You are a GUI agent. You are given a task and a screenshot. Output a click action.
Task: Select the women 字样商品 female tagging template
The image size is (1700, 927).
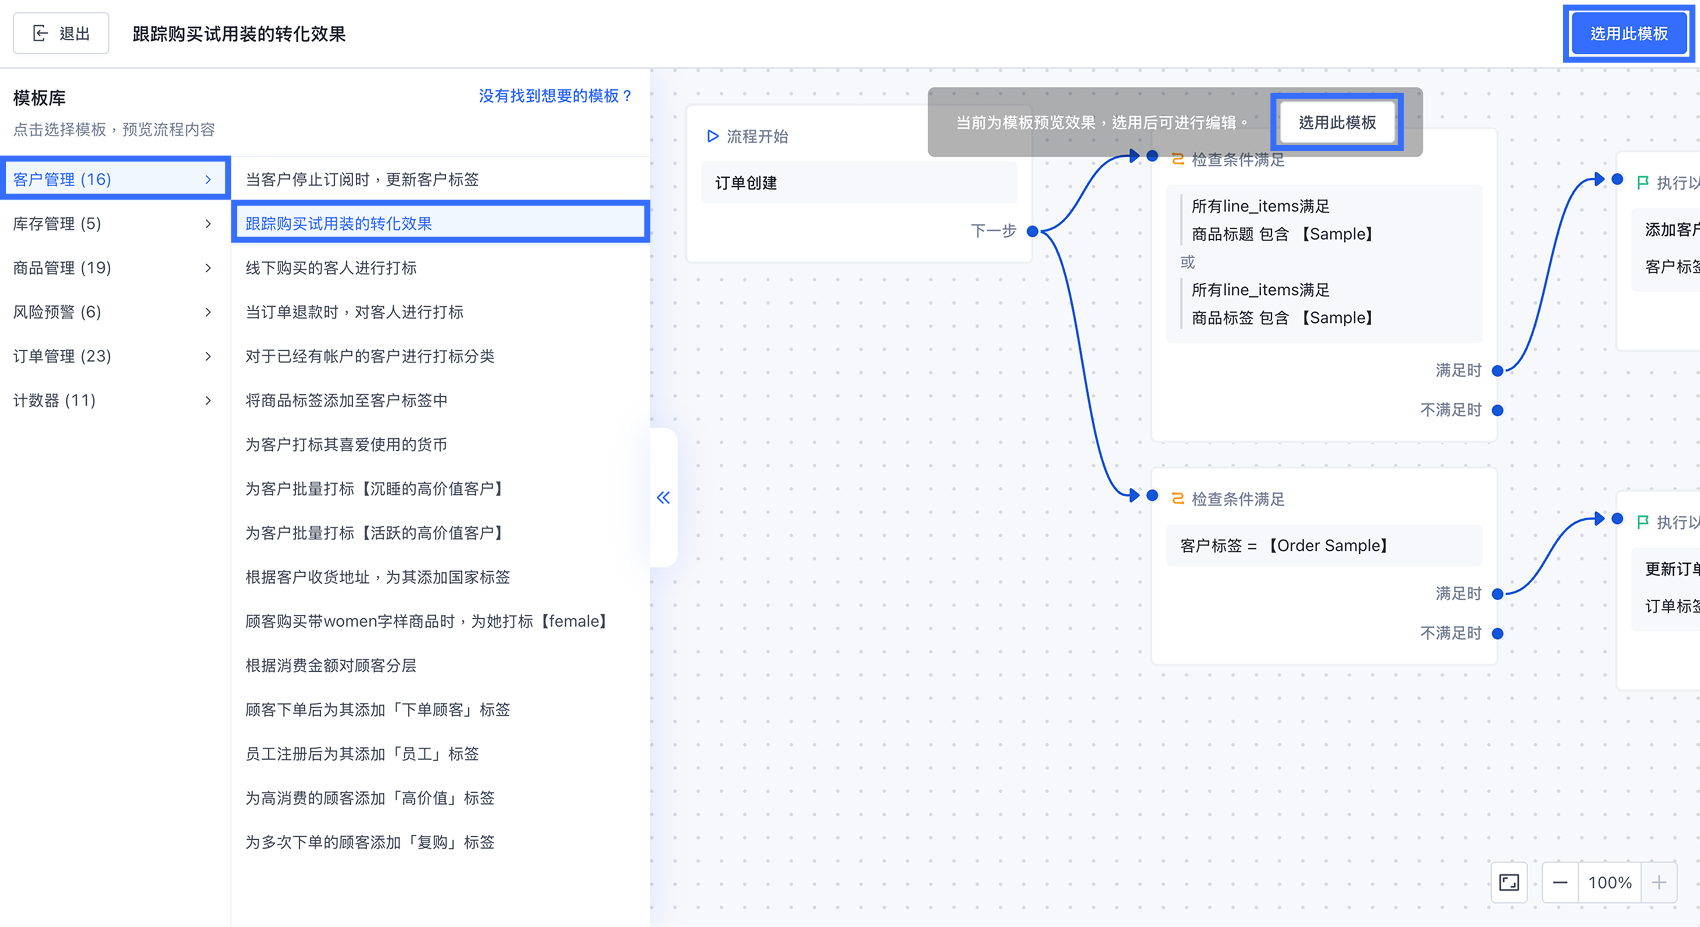coord(441,621)
